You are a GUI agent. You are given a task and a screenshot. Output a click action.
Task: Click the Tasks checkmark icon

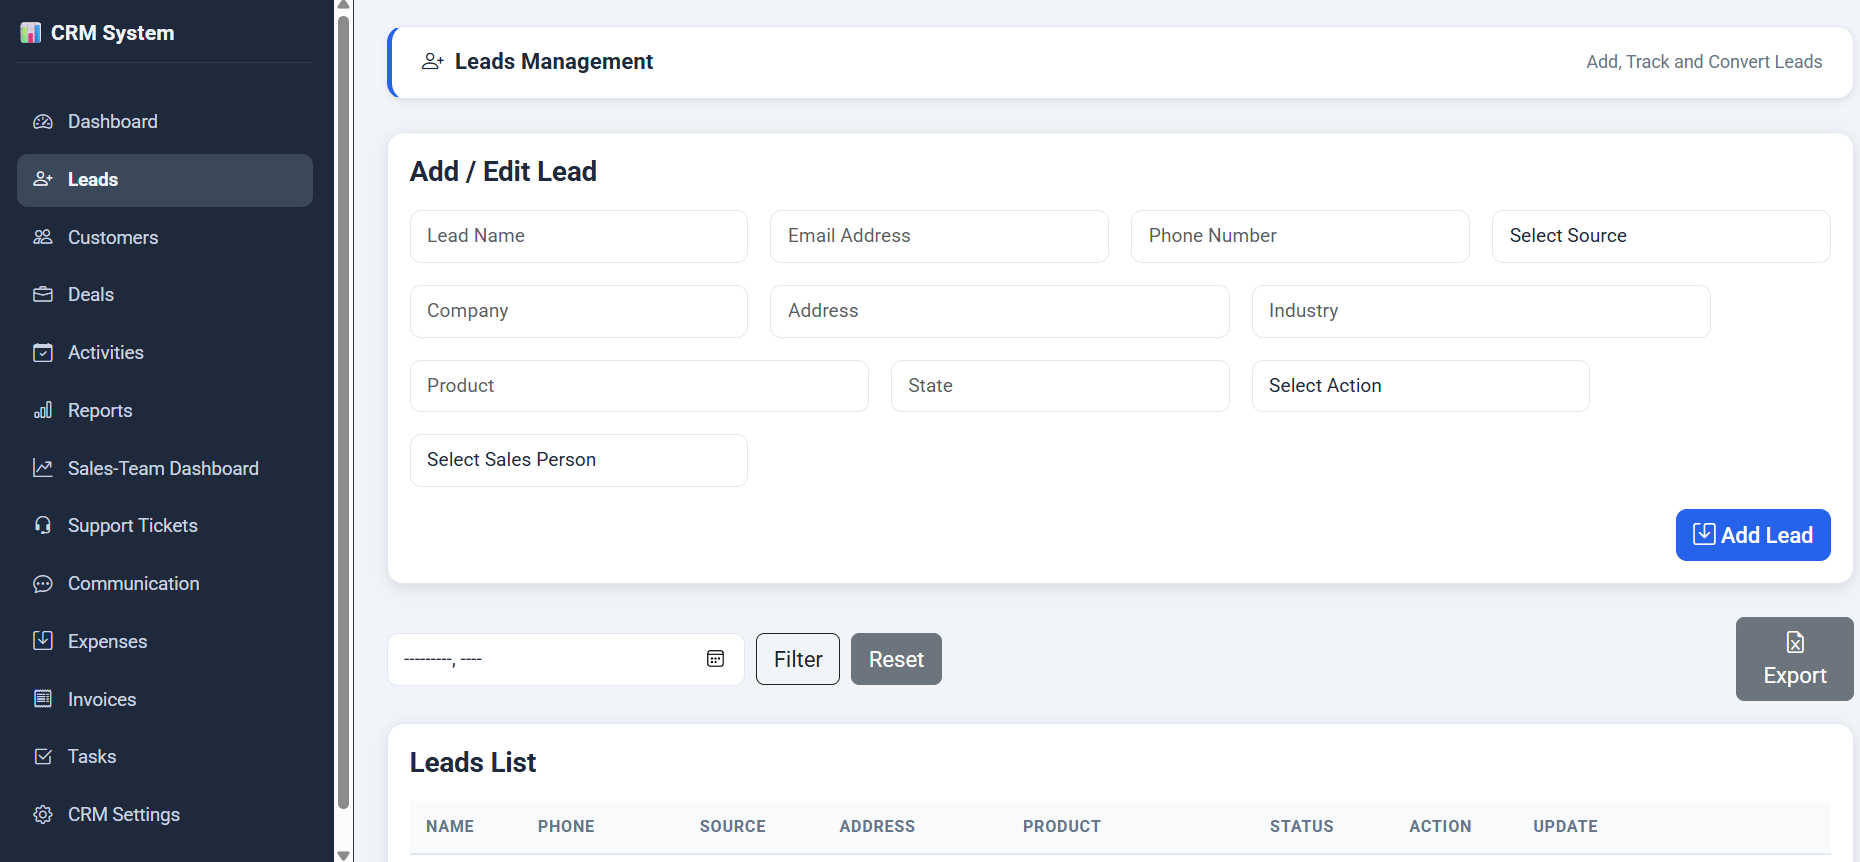pos(43,756)
